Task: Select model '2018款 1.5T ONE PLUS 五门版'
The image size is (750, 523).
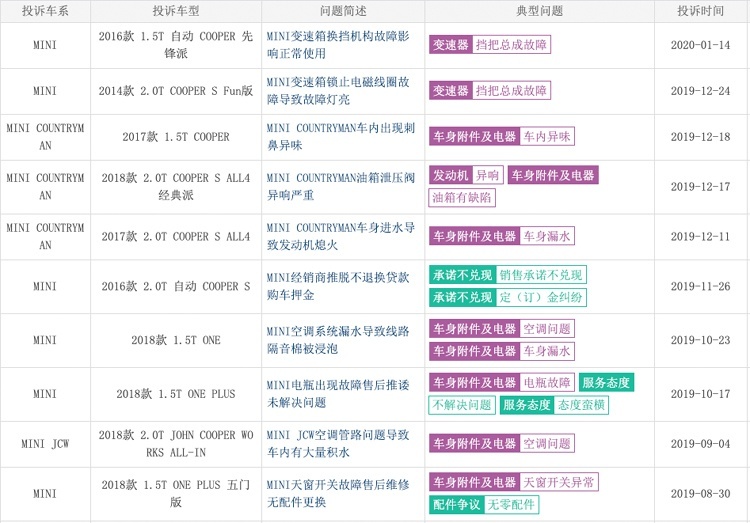Action: point(176,493)
